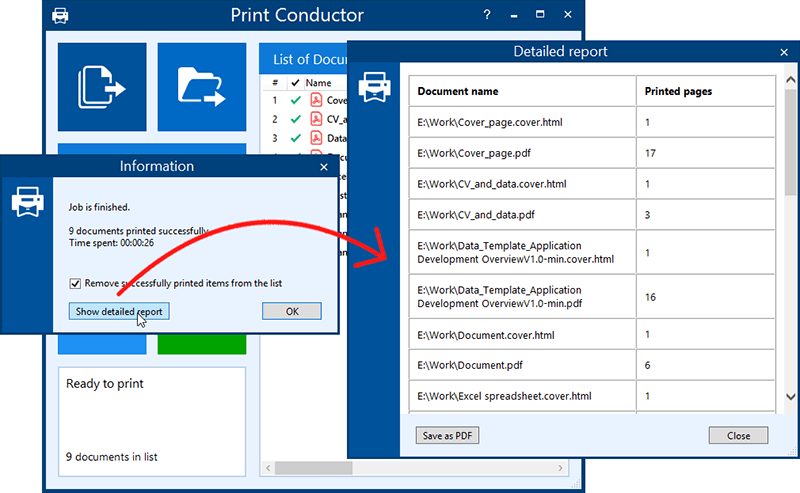
Task: Click PDF icon of document row 3
Action: click(x=316, y=138)
